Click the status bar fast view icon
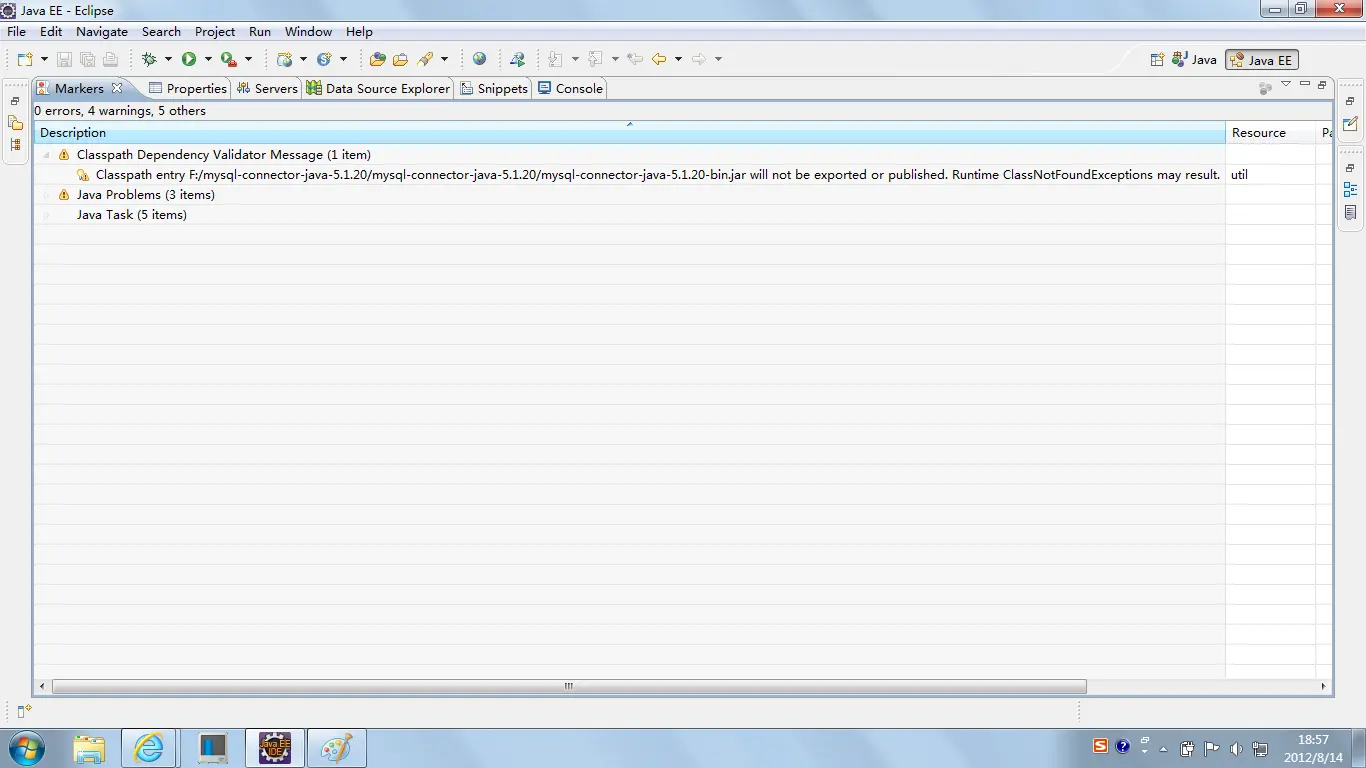The image size is (1366, 768). [x=25, y=711]
